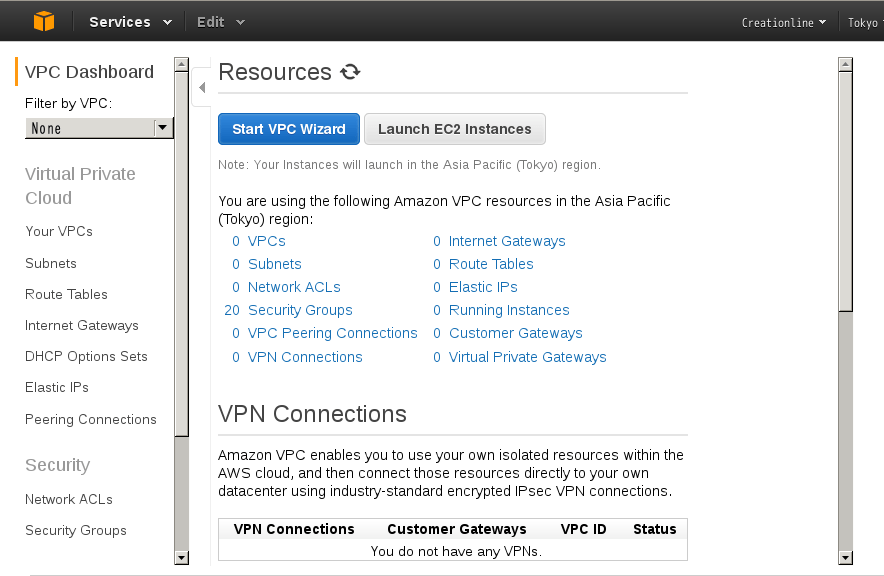Open the Security Groups resource link
This screenshot has height=576, width=884.
pyautogui.click(x=300, y=310)
